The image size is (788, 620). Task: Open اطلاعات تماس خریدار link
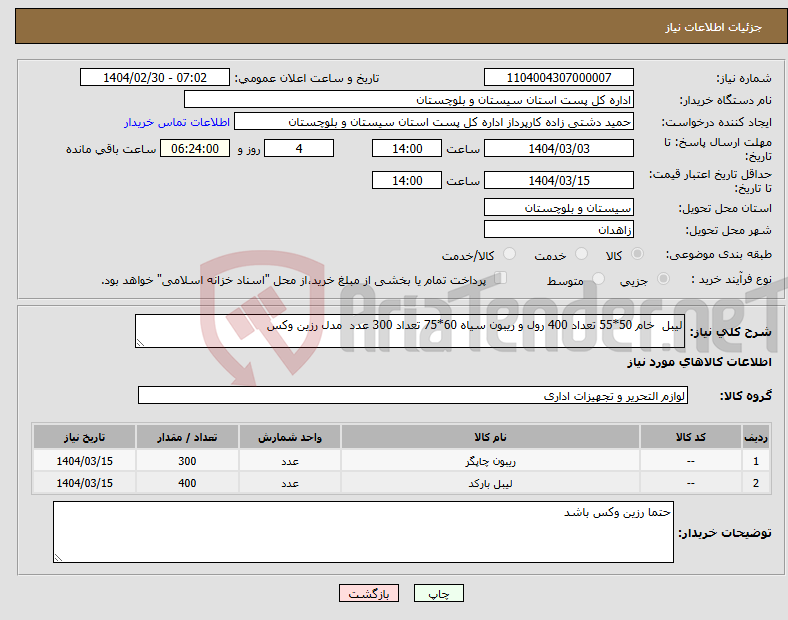pyautogui.click(x=177, y=122)
